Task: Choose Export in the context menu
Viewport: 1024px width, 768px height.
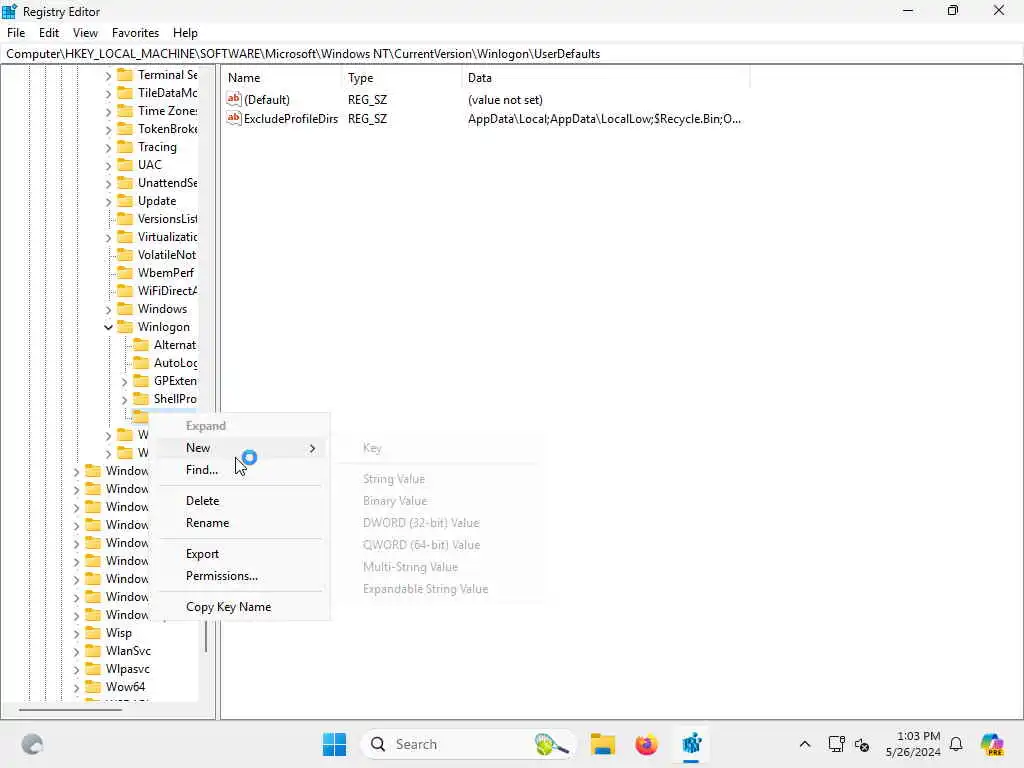Action: (242, 554)
